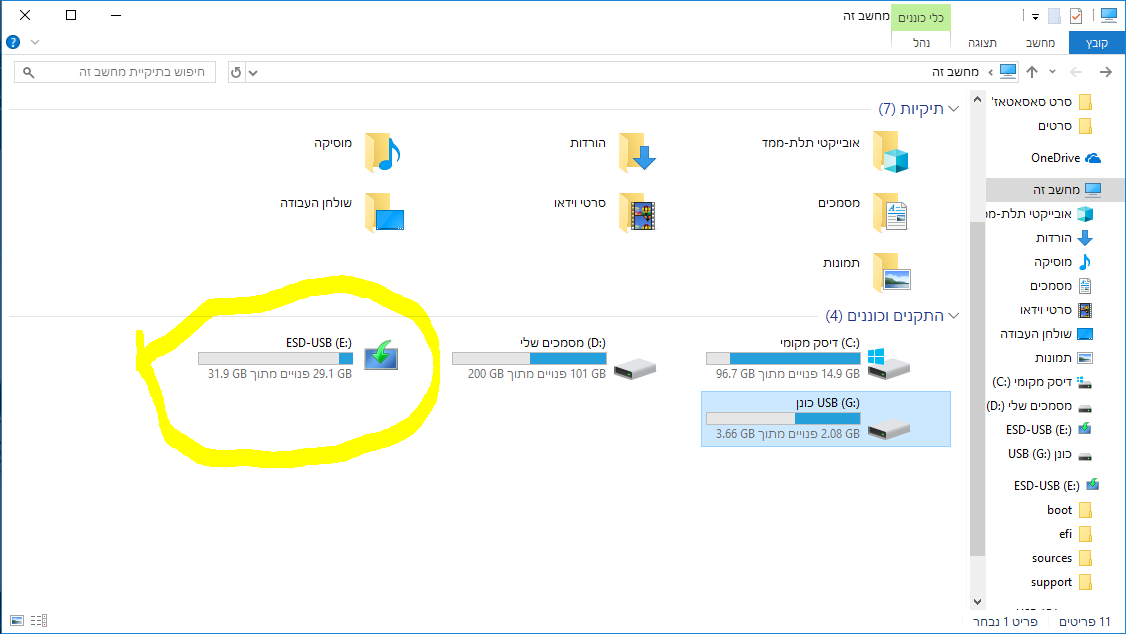This screenshot has width=1126, height=634.
Task: Select the D: drive icon (מסמכים שלי)
Action: [x=635, y=369]
